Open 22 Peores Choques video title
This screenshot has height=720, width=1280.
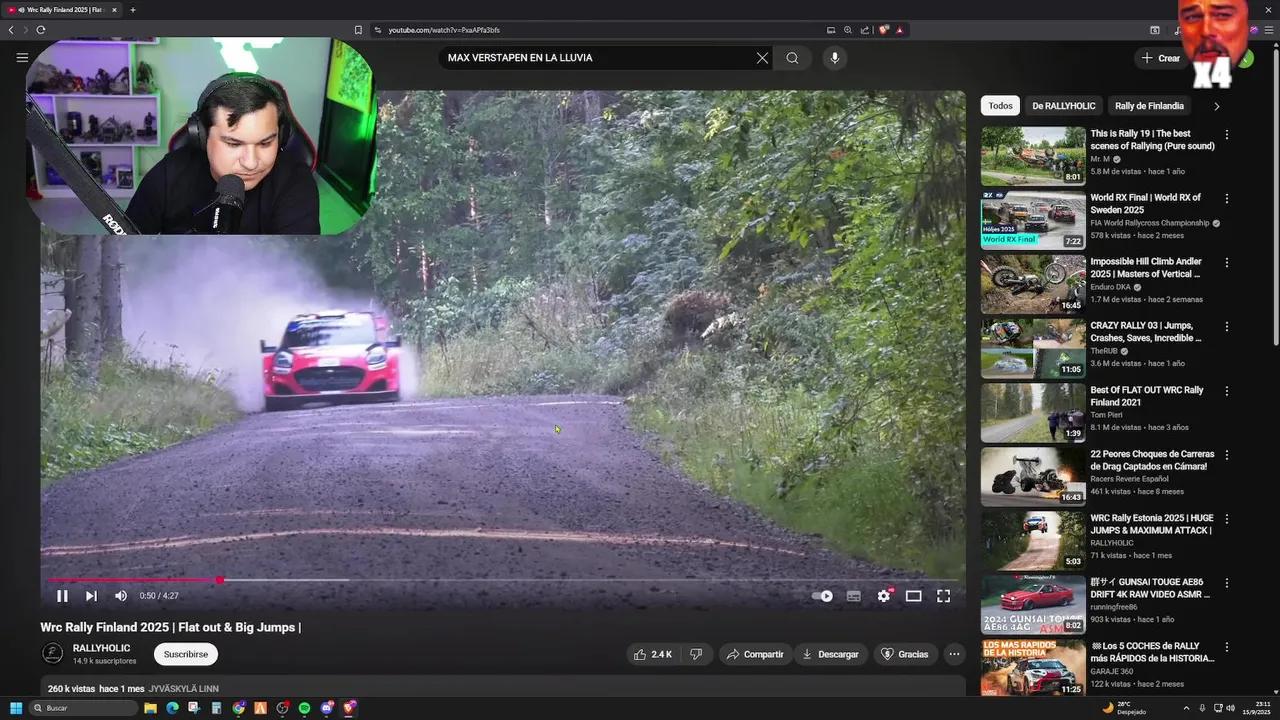[1152, 460]
